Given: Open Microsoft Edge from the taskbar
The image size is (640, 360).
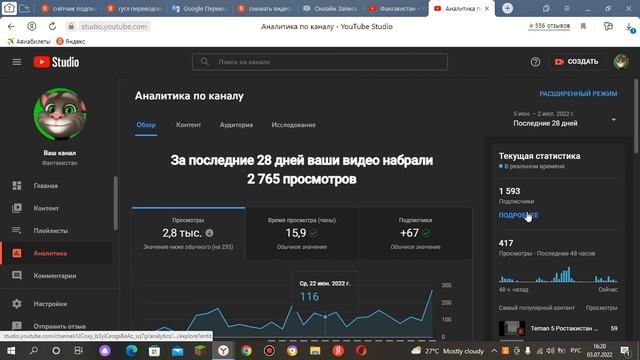Looking at the screenshot, I should pos(131,351).
